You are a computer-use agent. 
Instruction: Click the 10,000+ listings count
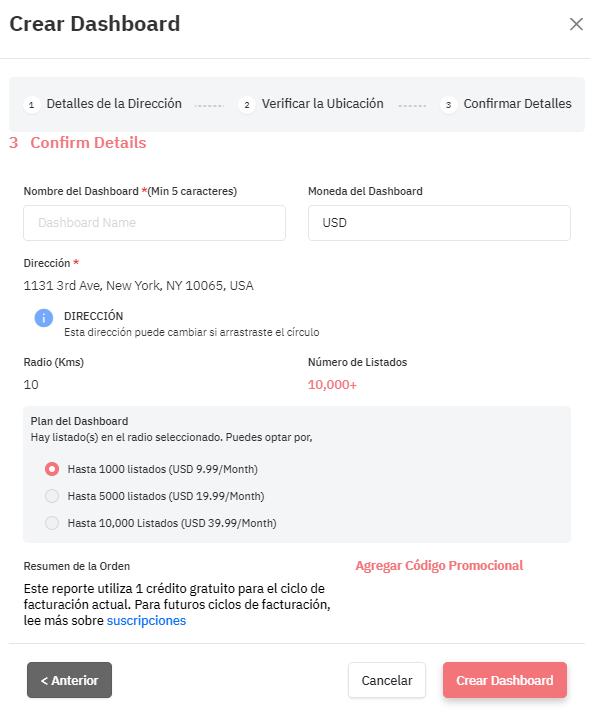tap(332, 385)
